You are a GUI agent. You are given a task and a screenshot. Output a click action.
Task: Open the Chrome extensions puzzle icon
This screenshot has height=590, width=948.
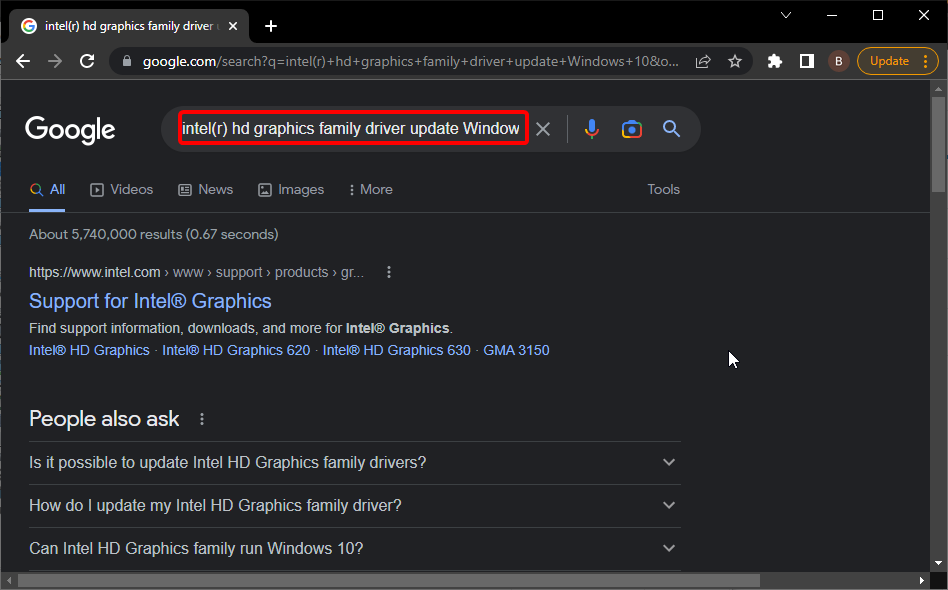(x=774, y=61)
